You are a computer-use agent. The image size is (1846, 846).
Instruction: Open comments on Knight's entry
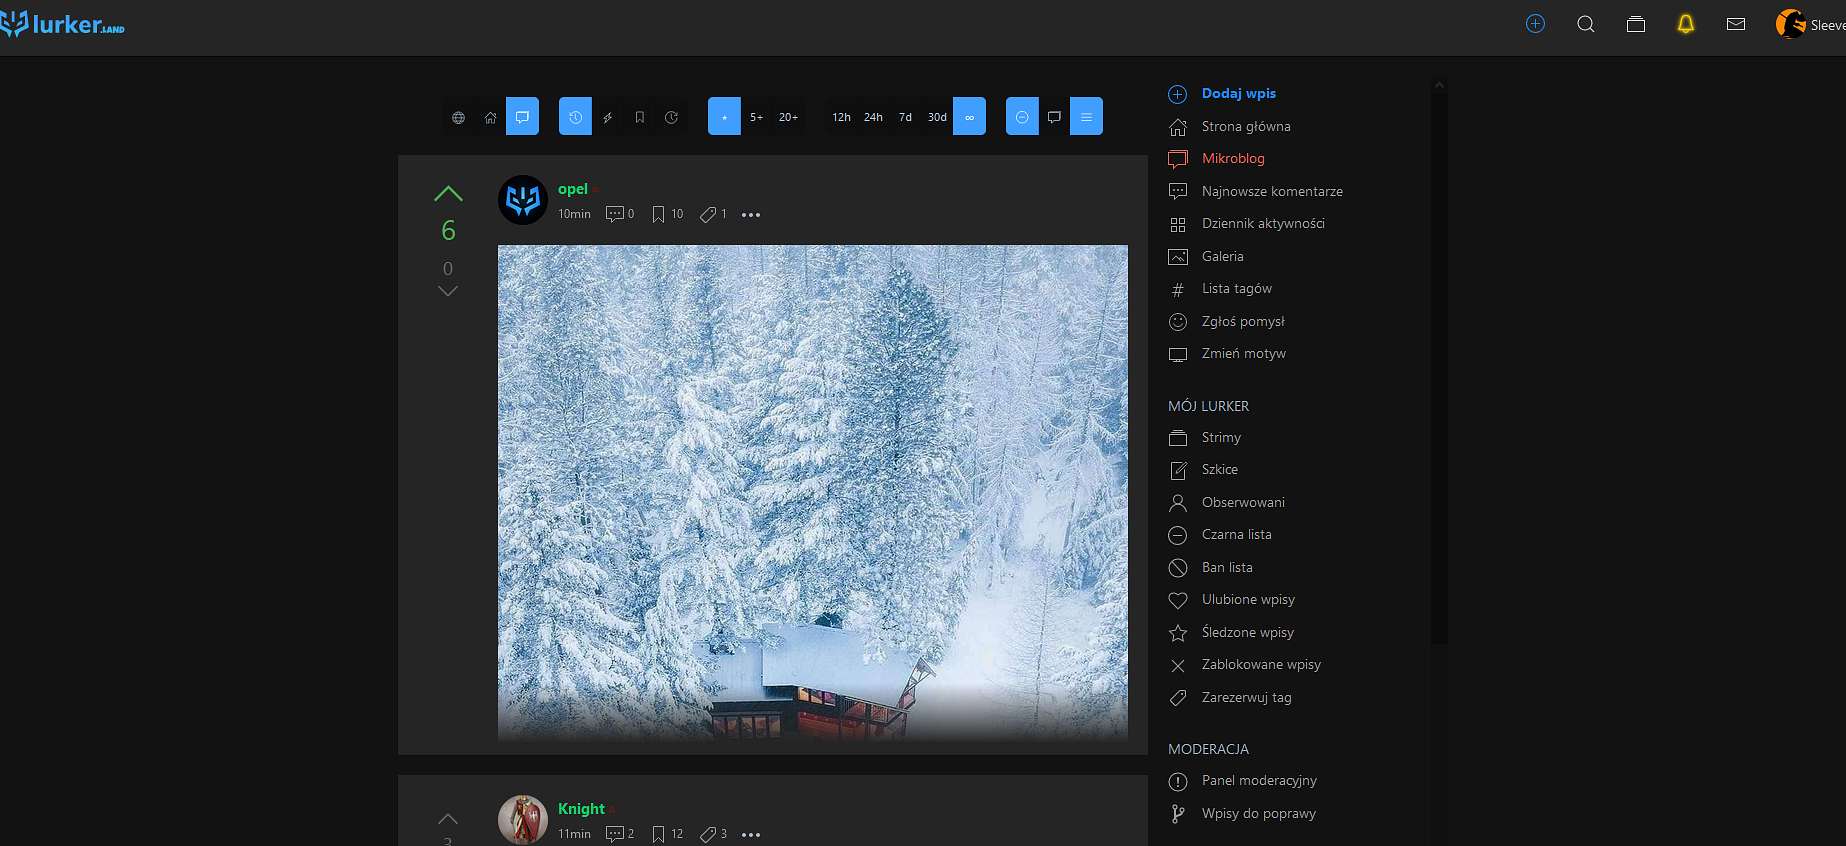tap(620, 834)
